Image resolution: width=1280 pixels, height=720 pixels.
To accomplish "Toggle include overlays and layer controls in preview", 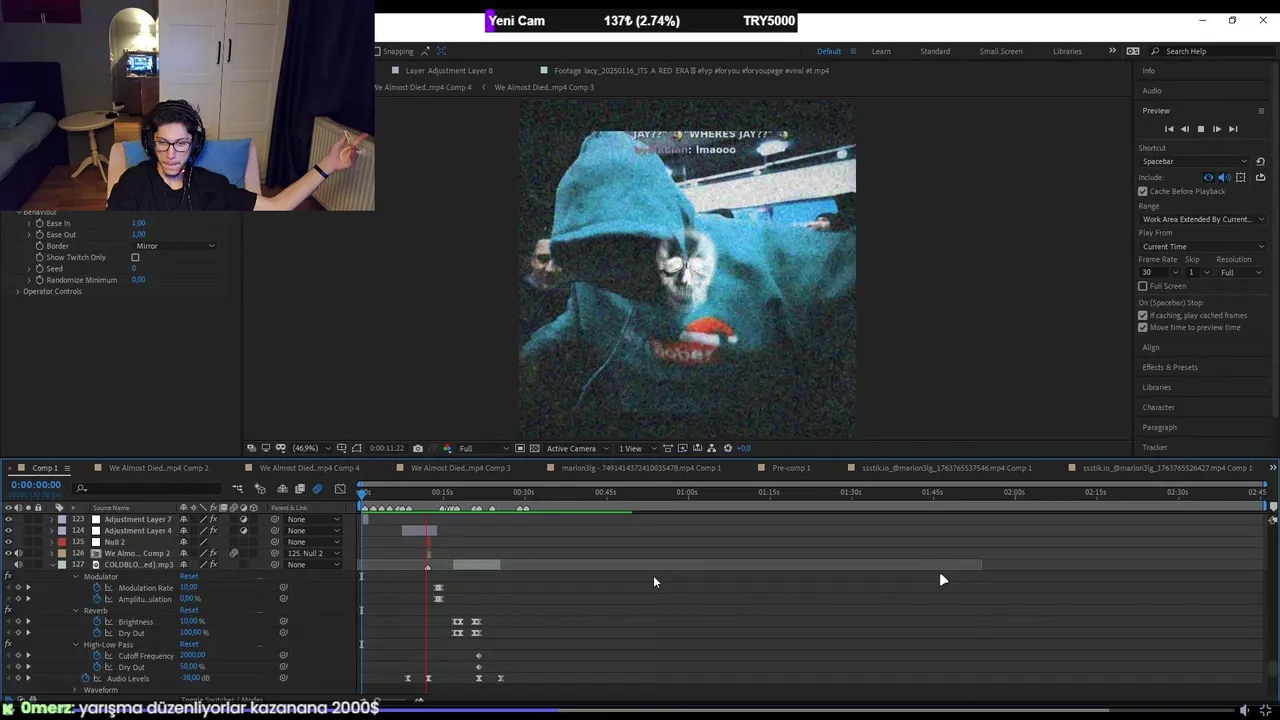I will tap(1241, 177).
